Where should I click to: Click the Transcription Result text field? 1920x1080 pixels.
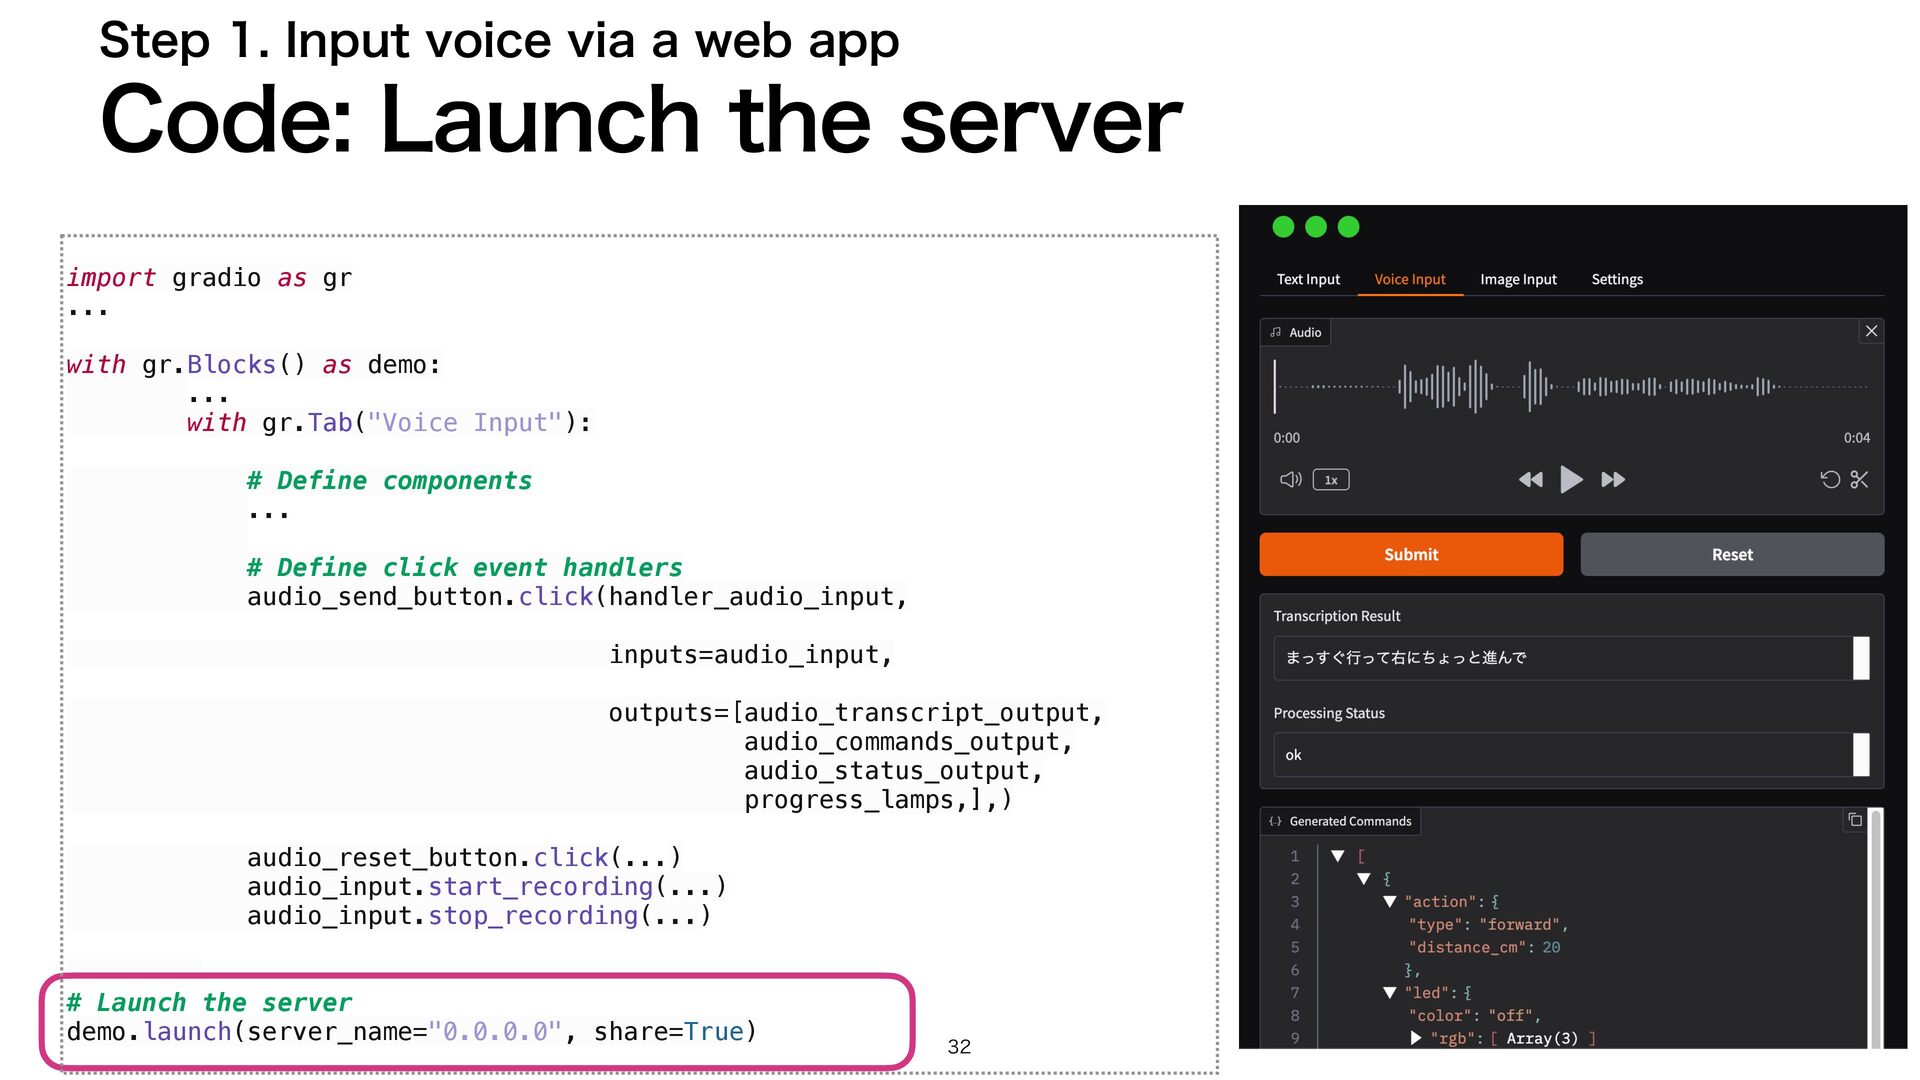click(x=1560, y=658)
